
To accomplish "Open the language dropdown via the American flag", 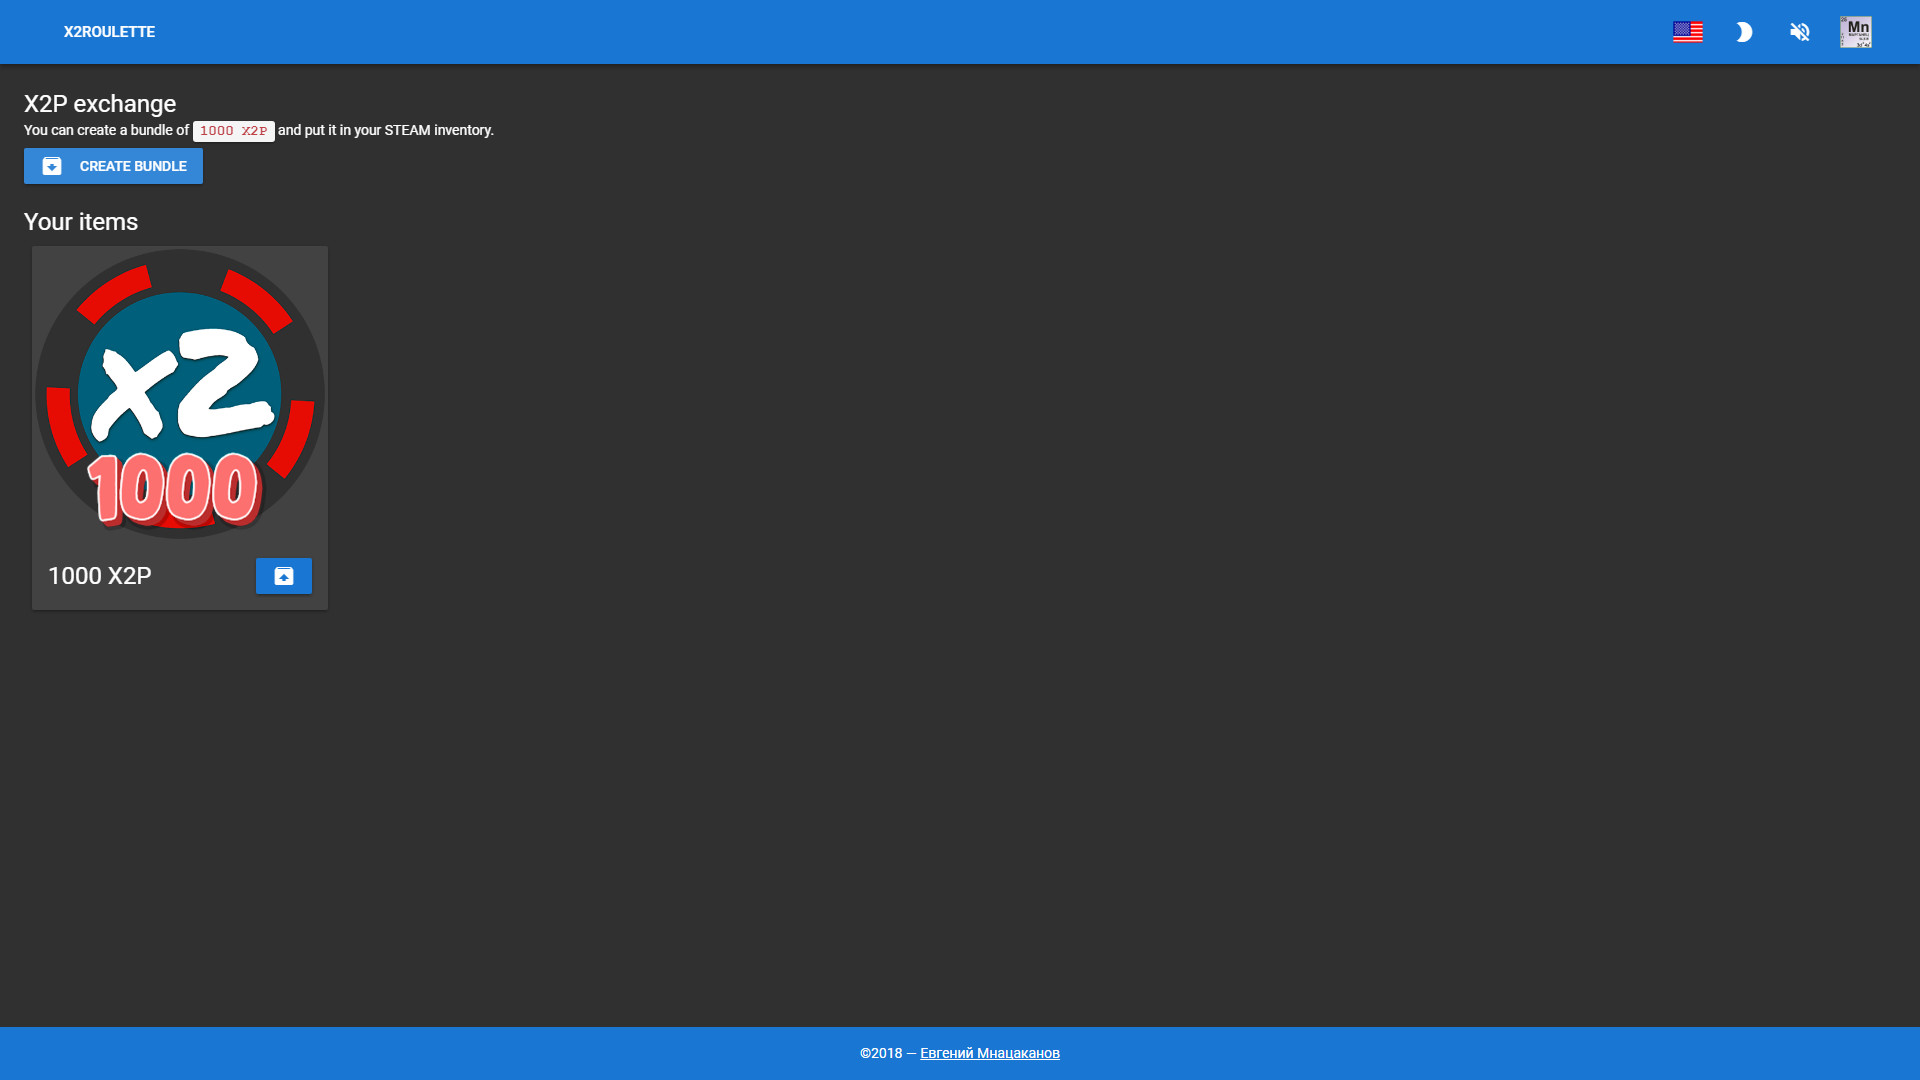I will point(1689,31).
